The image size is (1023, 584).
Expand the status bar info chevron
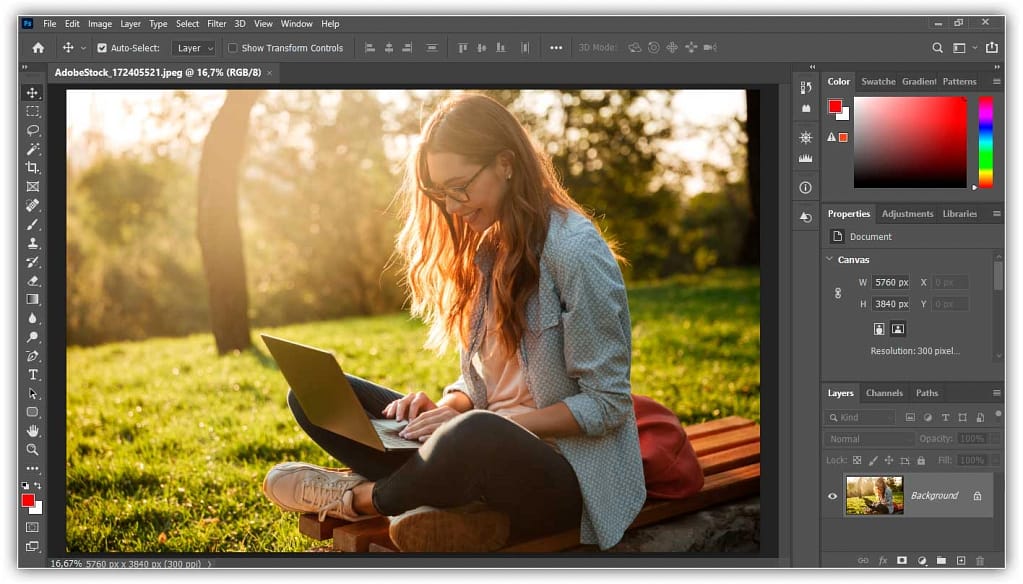pyautogui.click(x=209, y=564)
